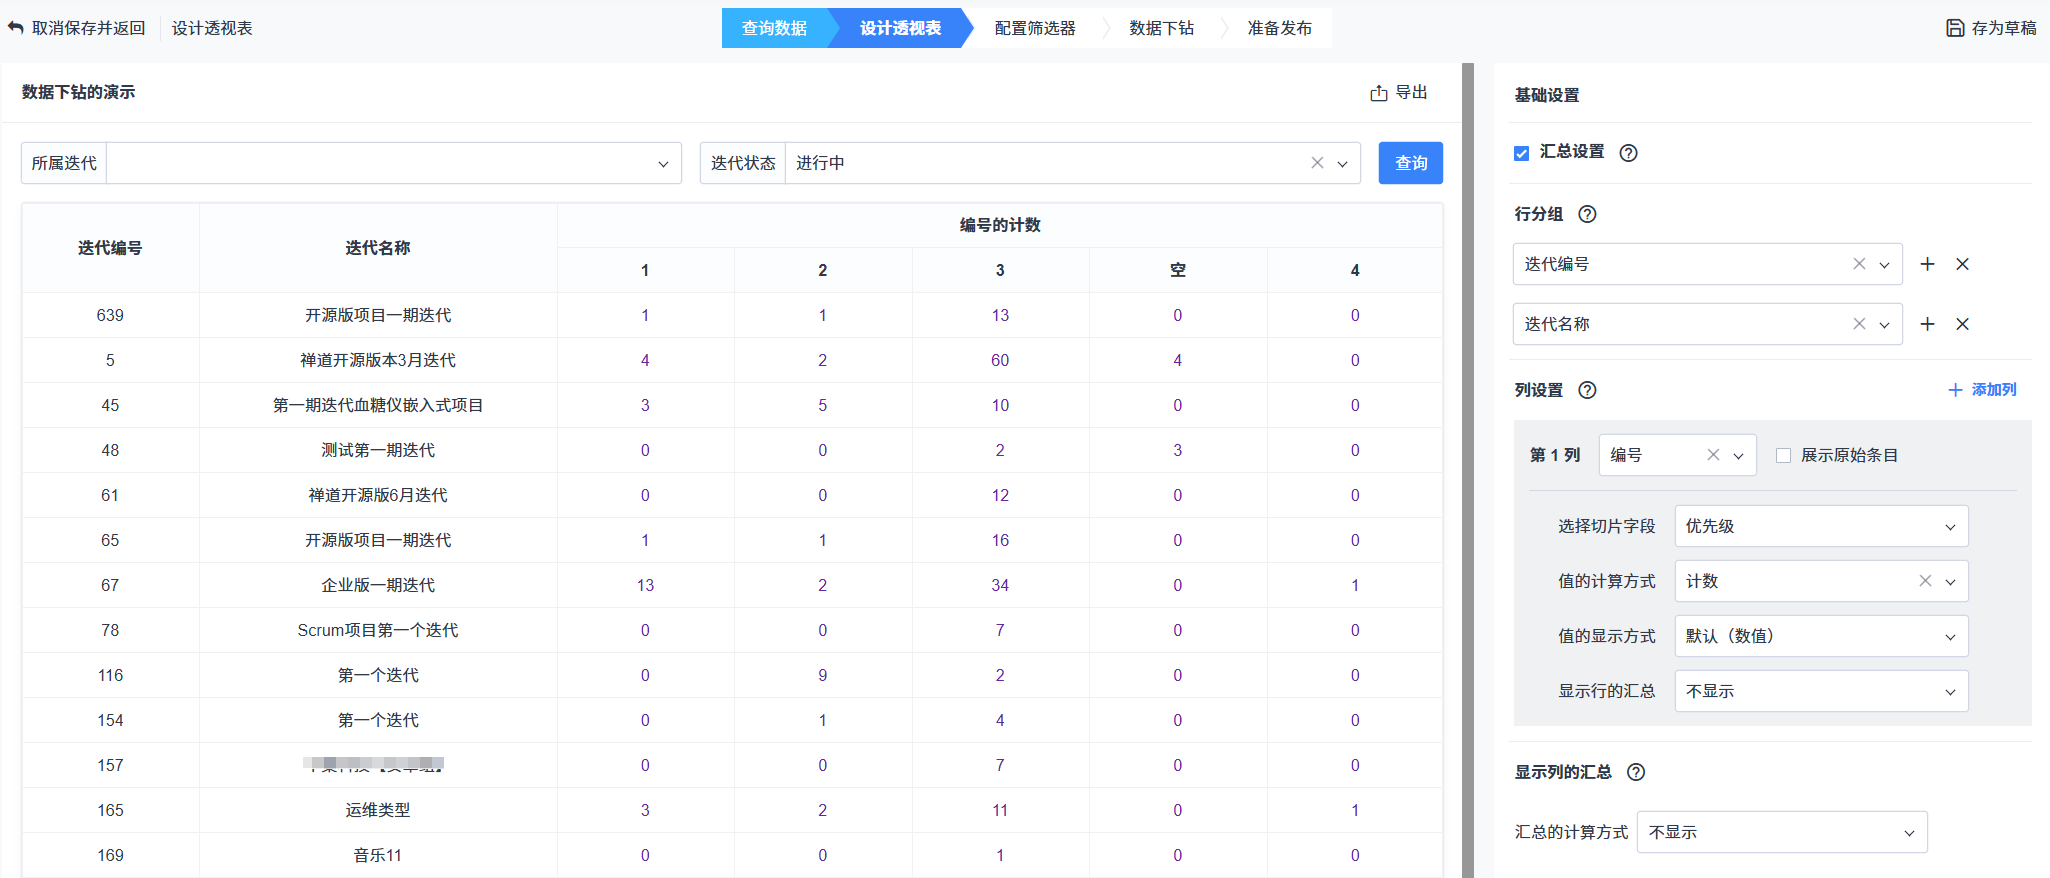
Task: Switch to the 查询数据 step
Action: tap(774, 28)
